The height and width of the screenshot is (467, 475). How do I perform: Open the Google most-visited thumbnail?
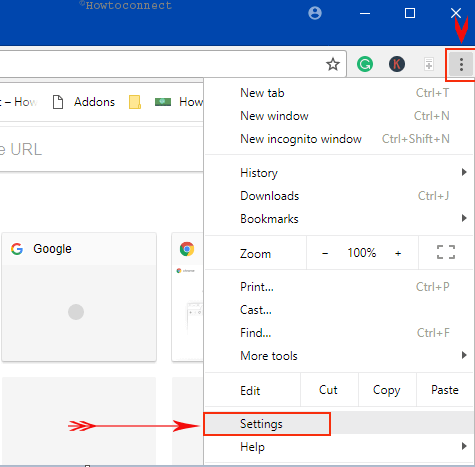click(x=79, y=297)
